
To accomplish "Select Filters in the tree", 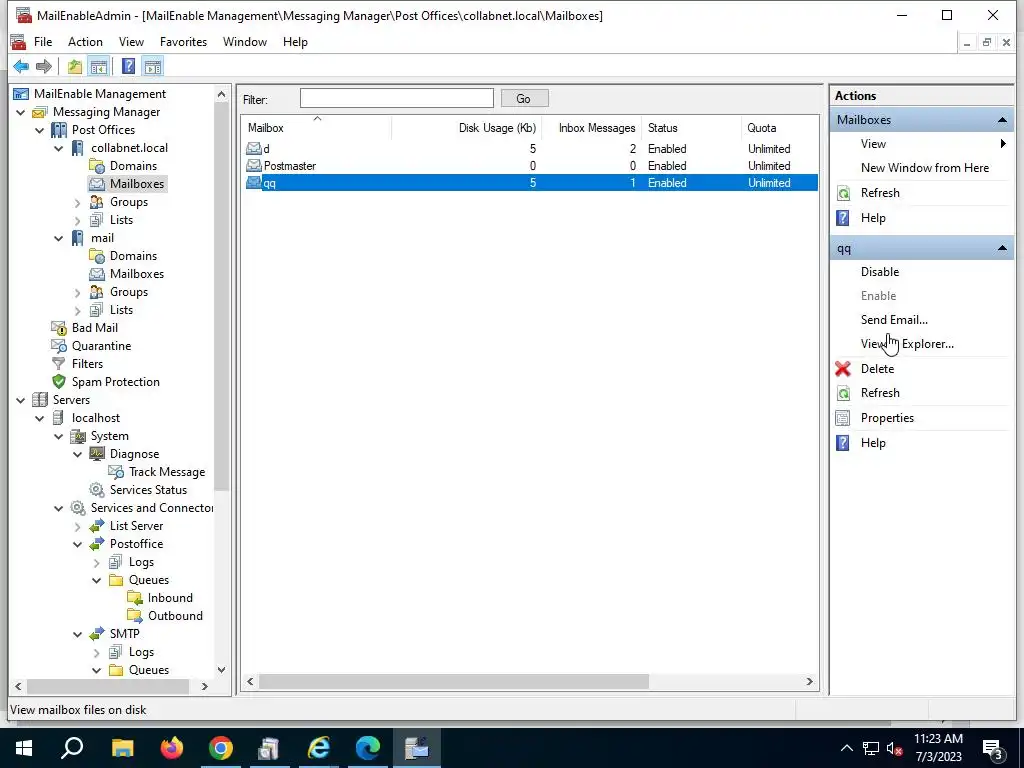I will pos(87,364).
